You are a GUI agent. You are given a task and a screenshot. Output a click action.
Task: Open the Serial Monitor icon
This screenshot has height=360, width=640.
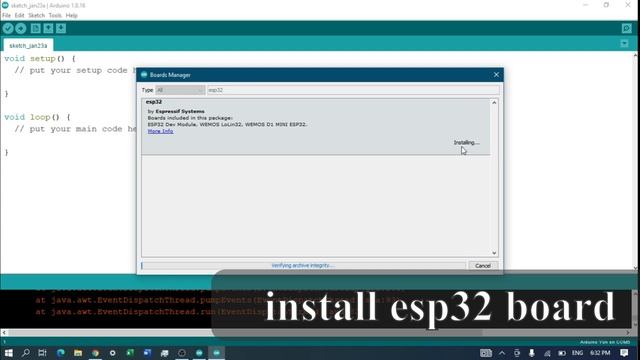point(627,28)
